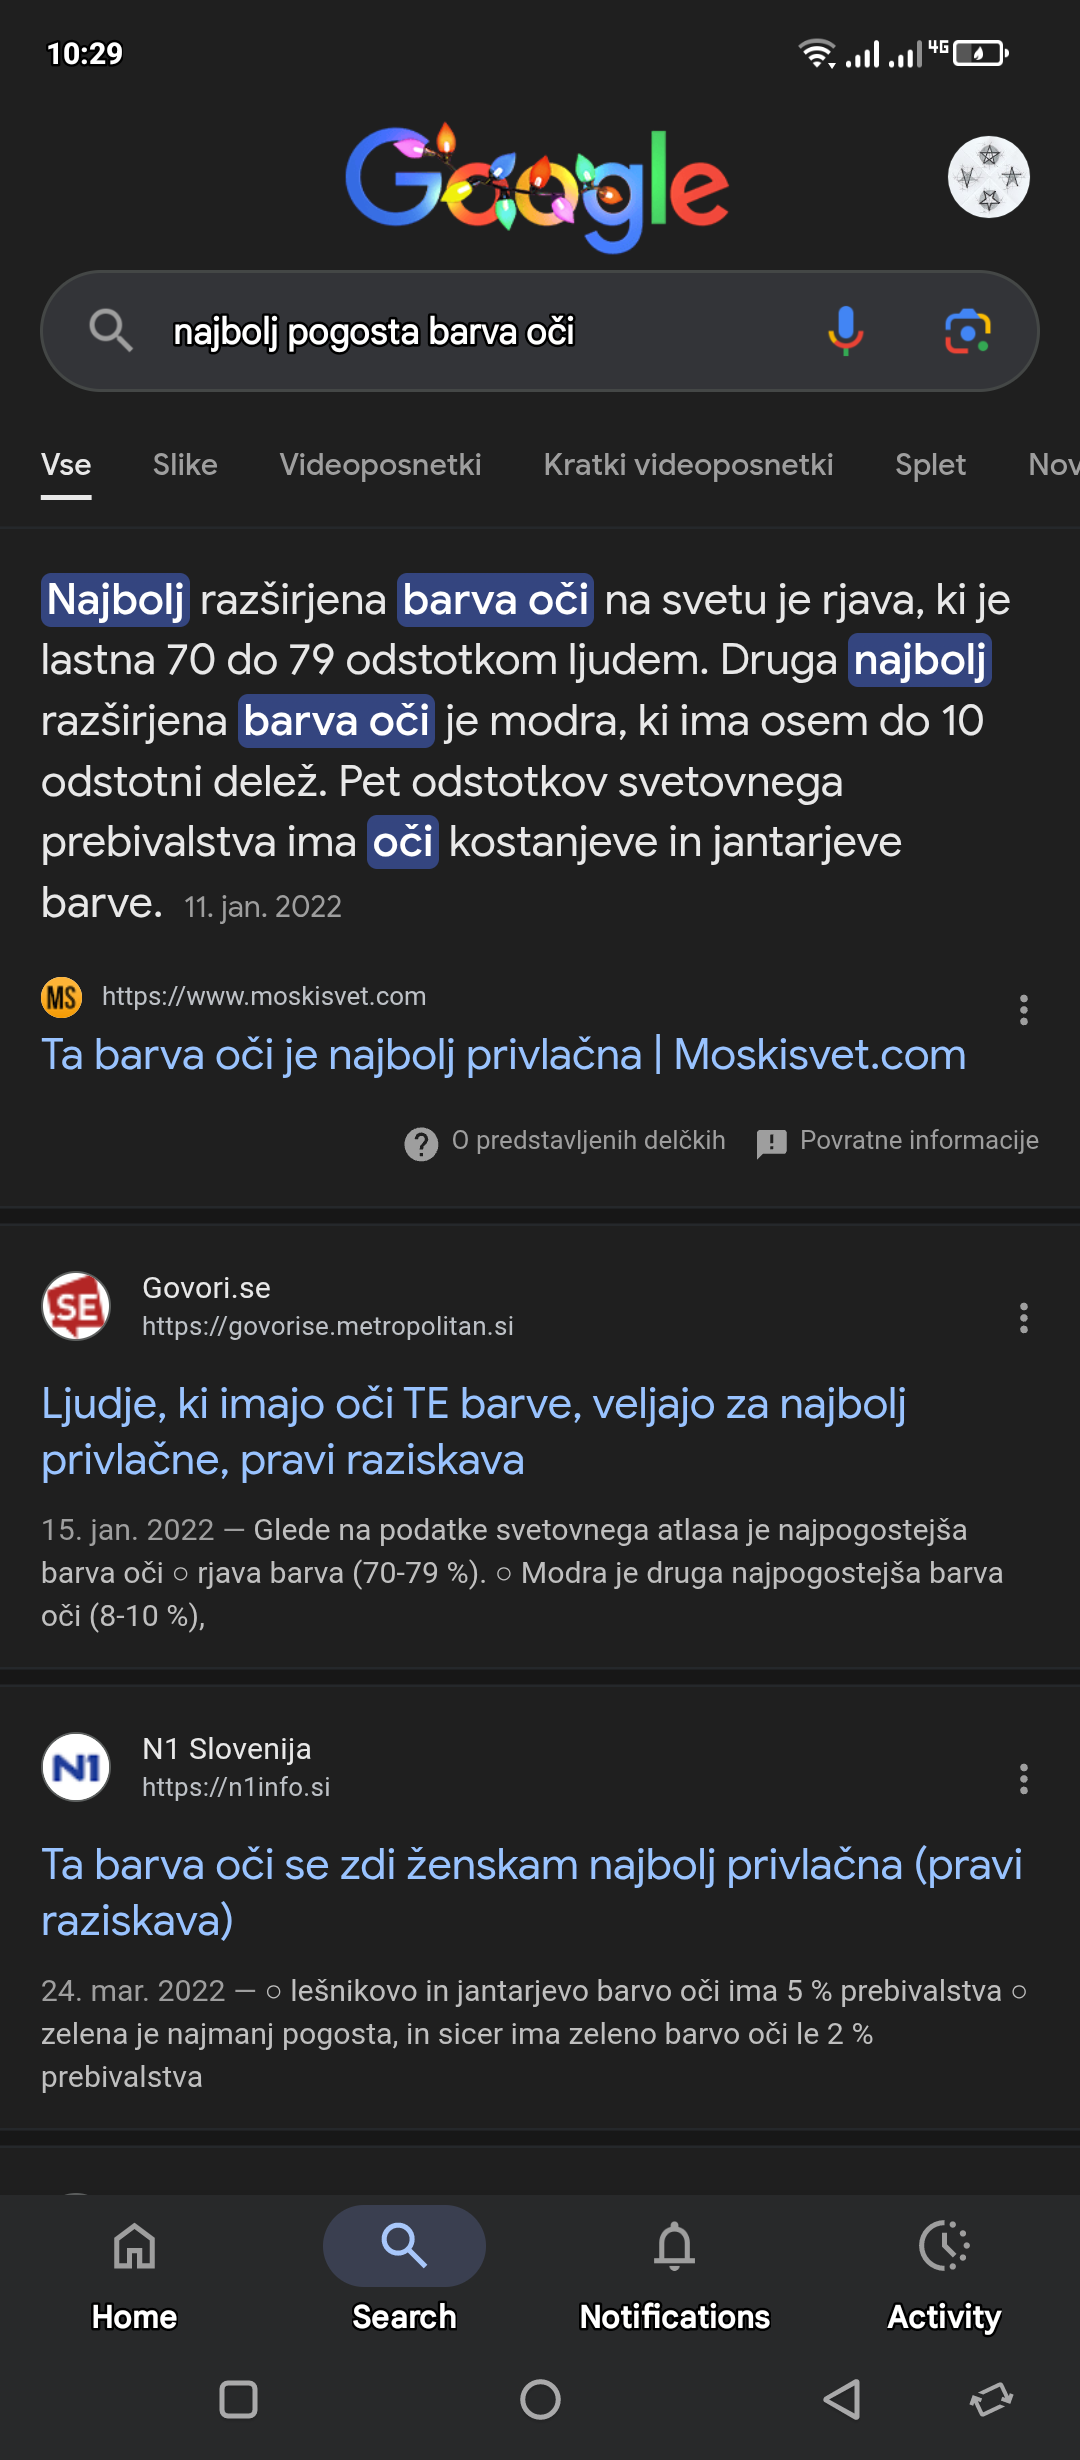
Task: Tap the Android back navigation button
Action: (842, 2399)
